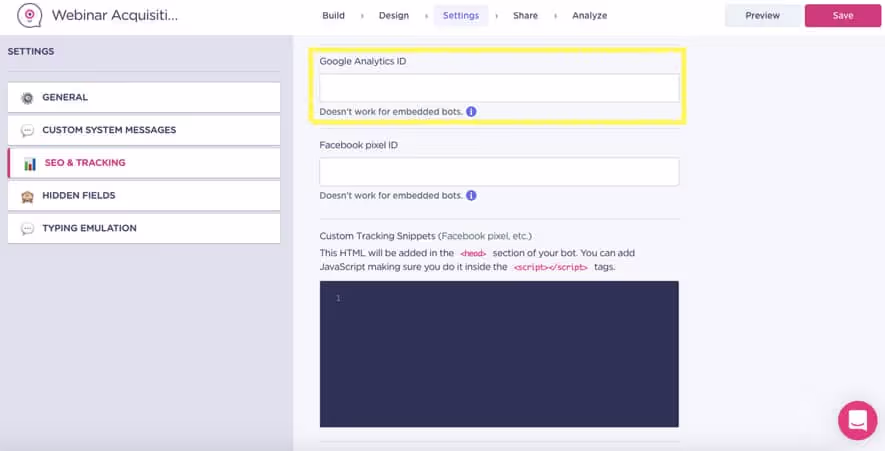
Task: Click the <script></script> code tag text
Action: [x=550, y=268]
